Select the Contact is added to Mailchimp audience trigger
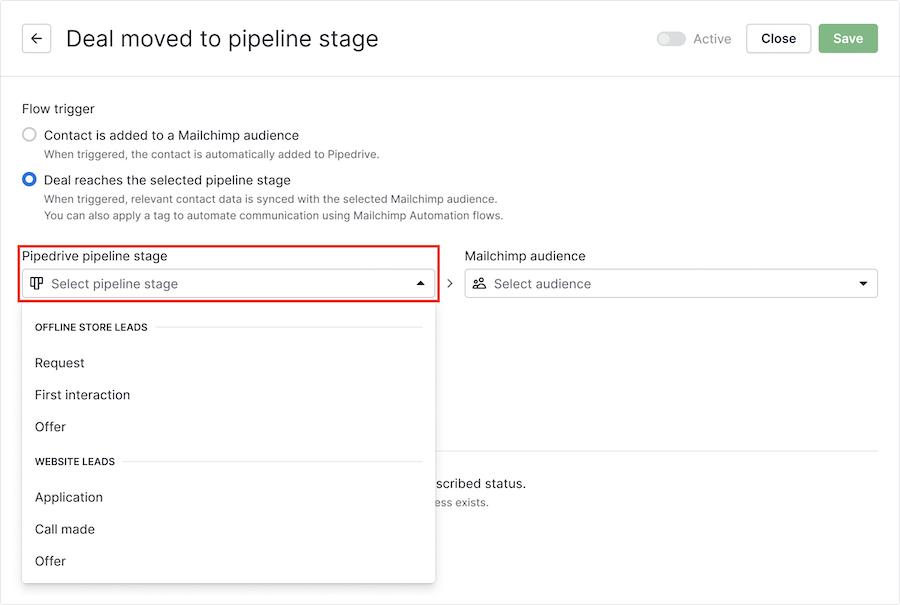 pos(29,135)
